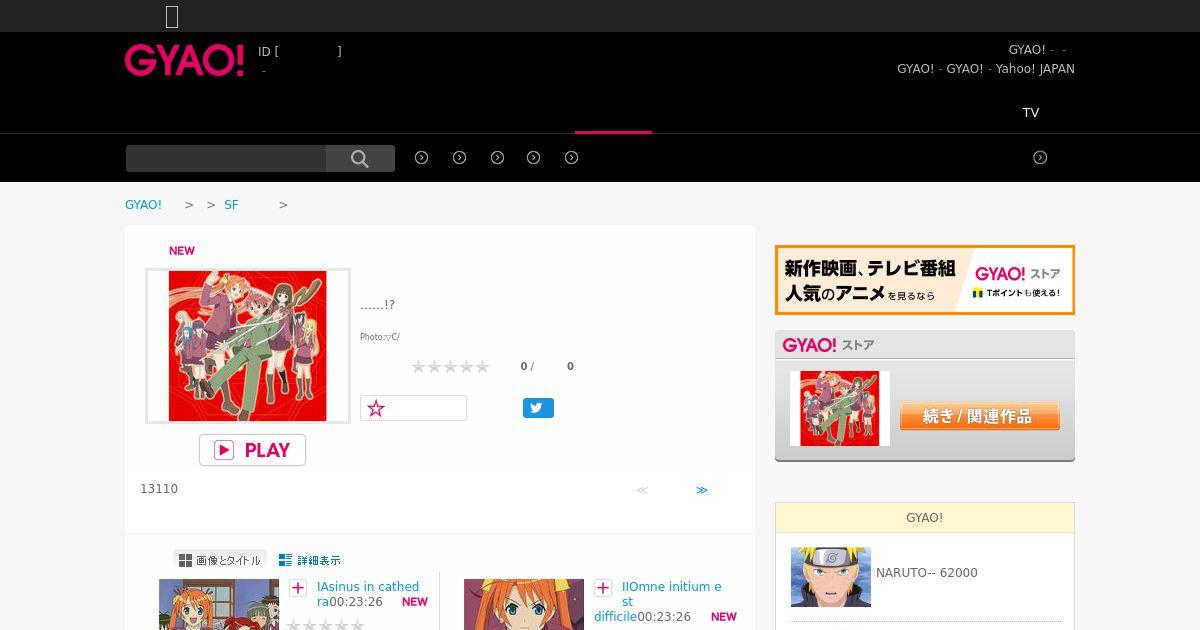Share via the Twitter bird button
The height and width of the screenshot is (630, 1200).
(x=538, y=408)
